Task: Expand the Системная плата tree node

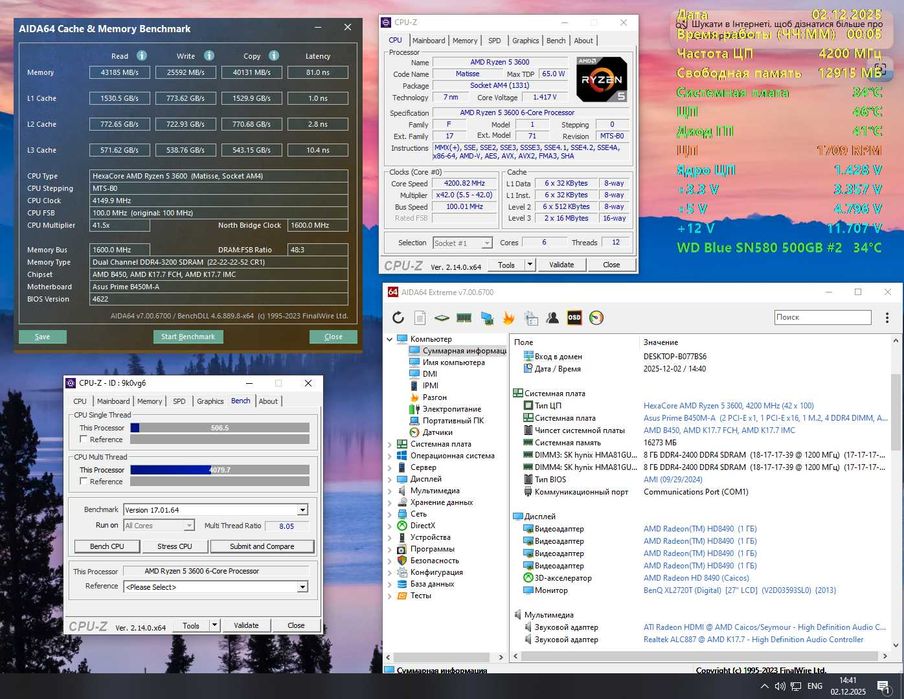Action: point(390,444)
